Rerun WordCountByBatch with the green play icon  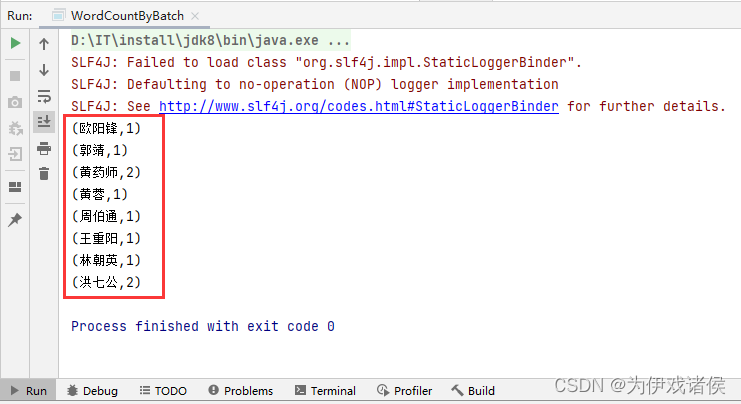tap(15, 43)
